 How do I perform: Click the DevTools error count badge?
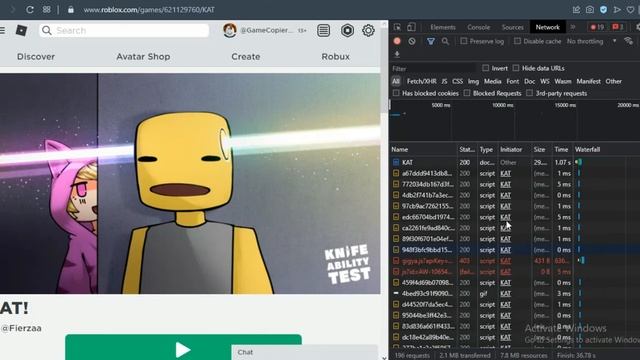coord(597,27)
